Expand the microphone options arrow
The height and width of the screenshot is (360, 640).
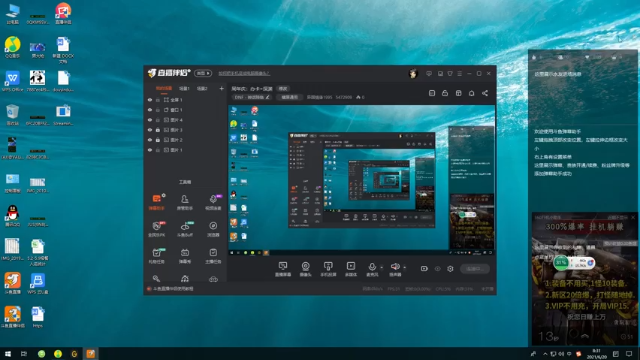[x=382, y=268]
